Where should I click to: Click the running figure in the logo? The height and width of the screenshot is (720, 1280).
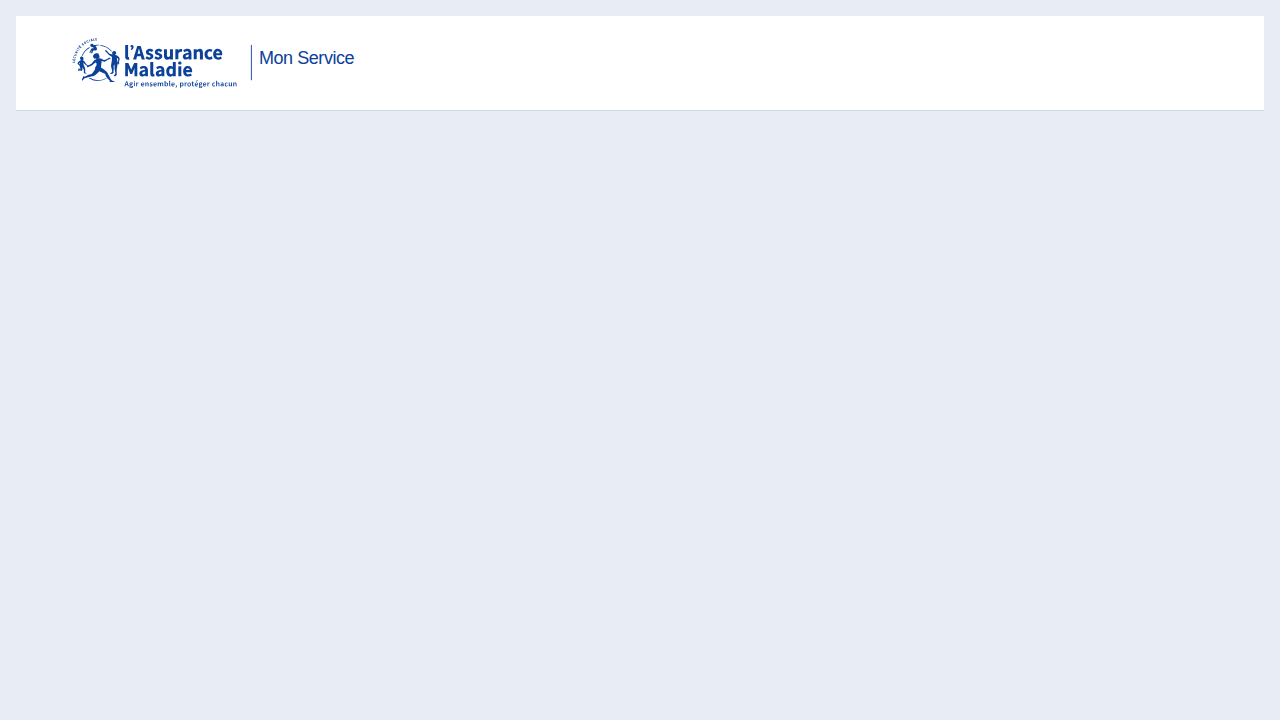click(x=97, y=67)
